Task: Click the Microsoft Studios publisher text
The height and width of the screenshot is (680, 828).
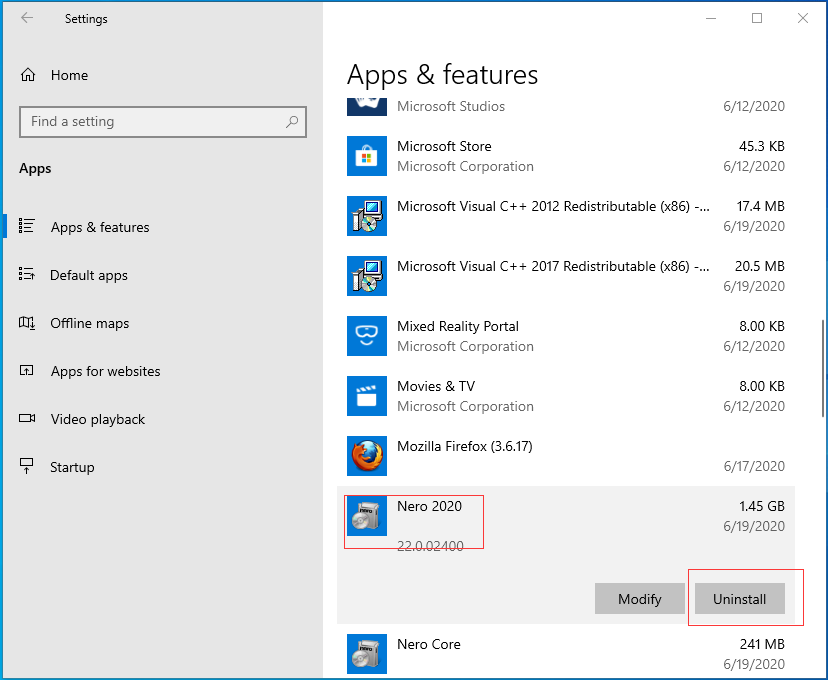Action: [451, 106]
